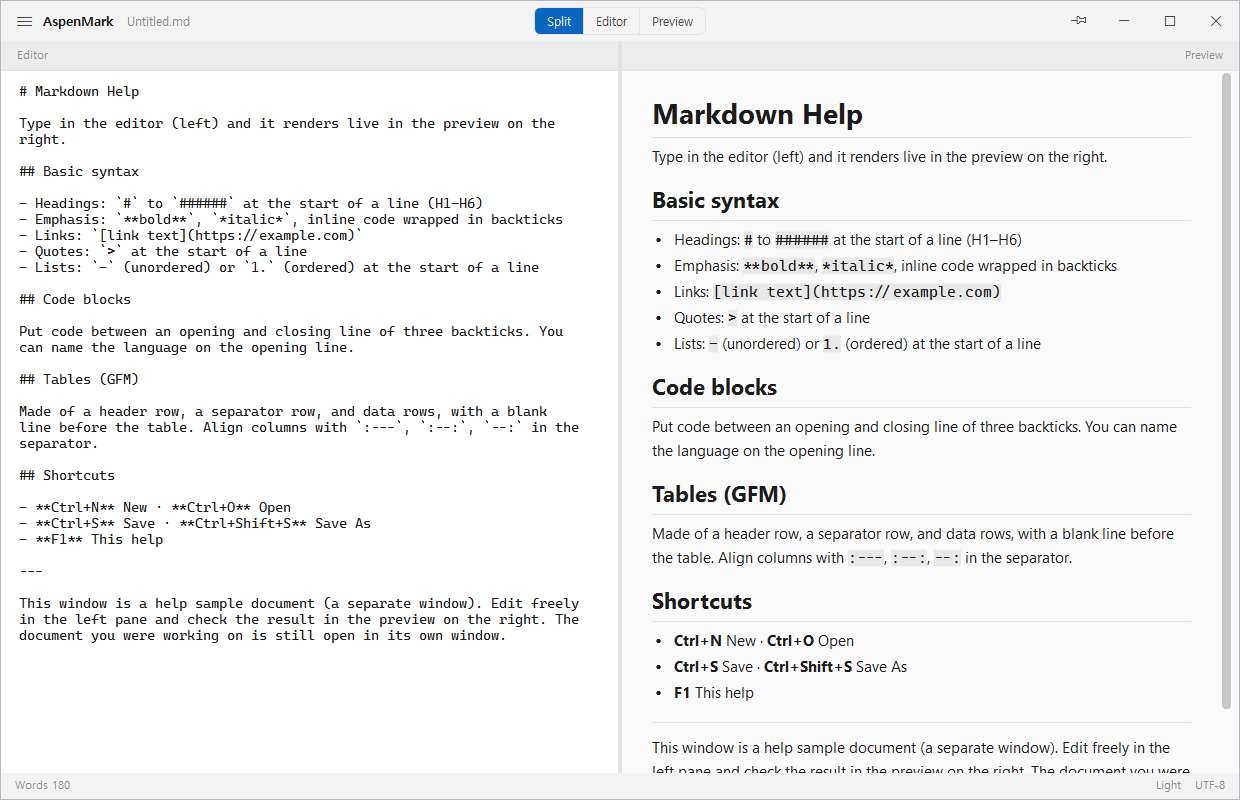Click 'Basic syntax' heading in preview
This screenshot has width=1240, height=800.
pos(715,200)
